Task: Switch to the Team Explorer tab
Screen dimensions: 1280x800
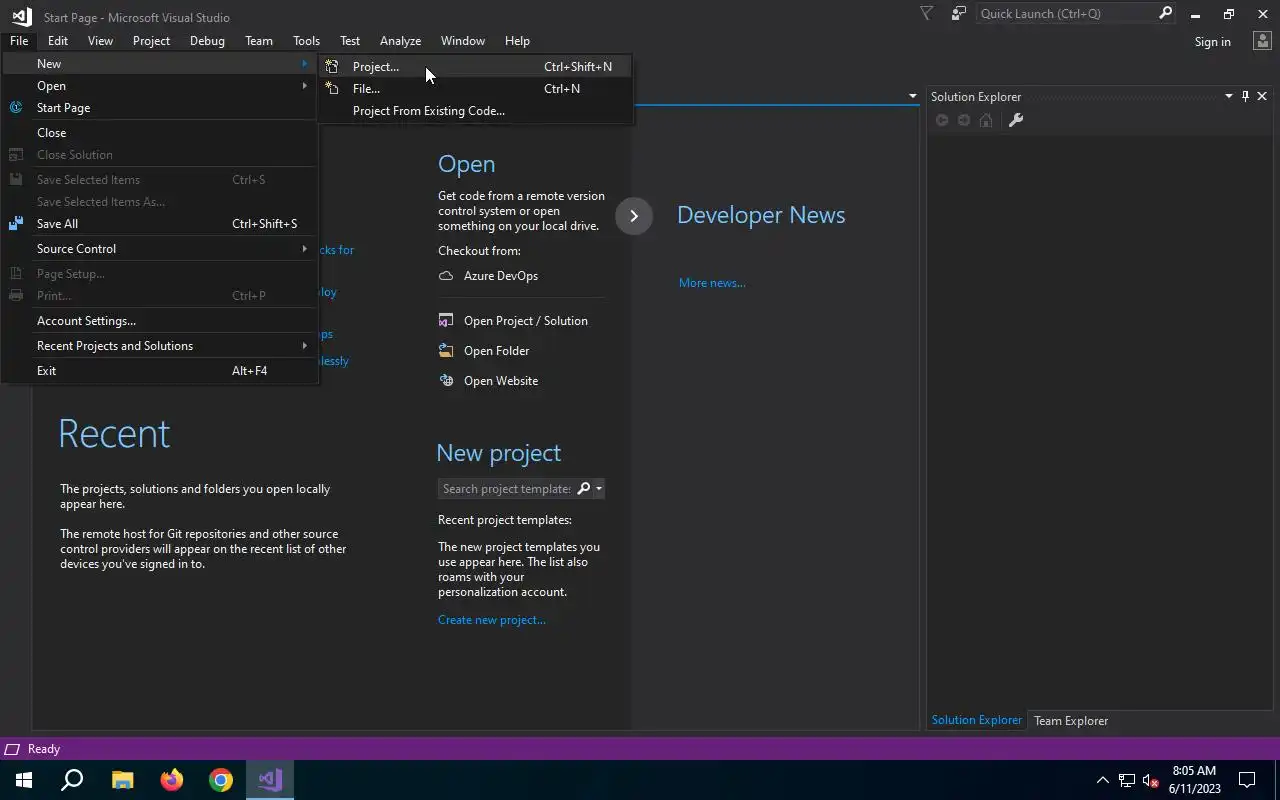Action: click(1071, 721)
